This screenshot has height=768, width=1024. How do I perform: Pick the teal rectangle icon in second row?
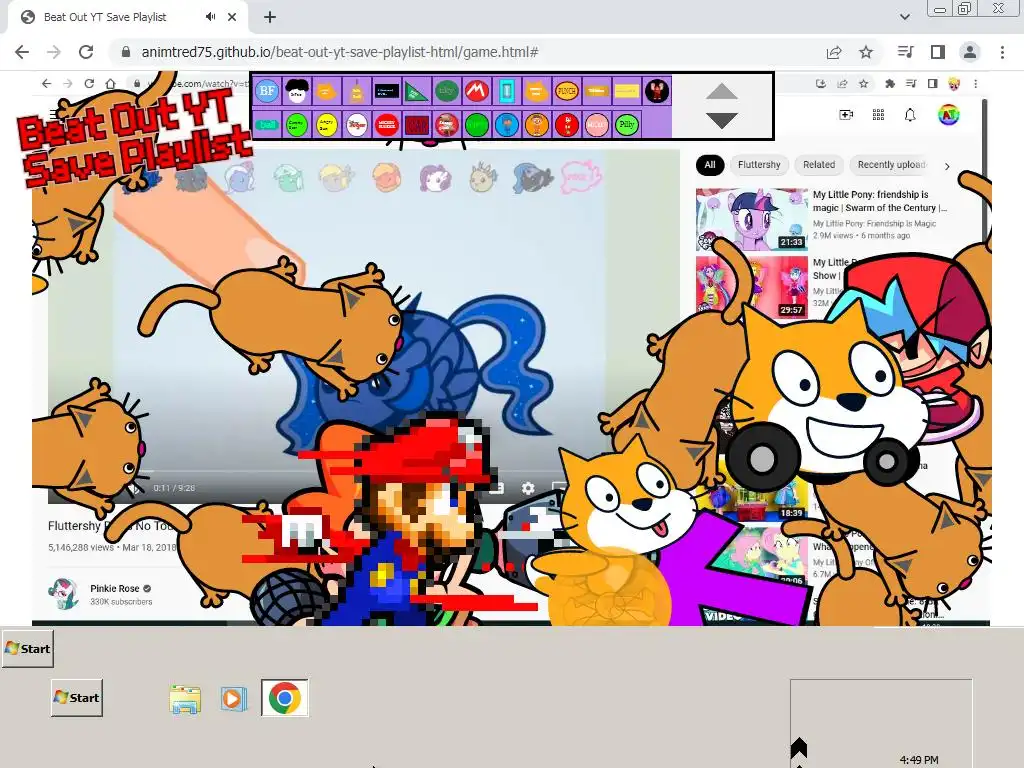pos(266,125)
